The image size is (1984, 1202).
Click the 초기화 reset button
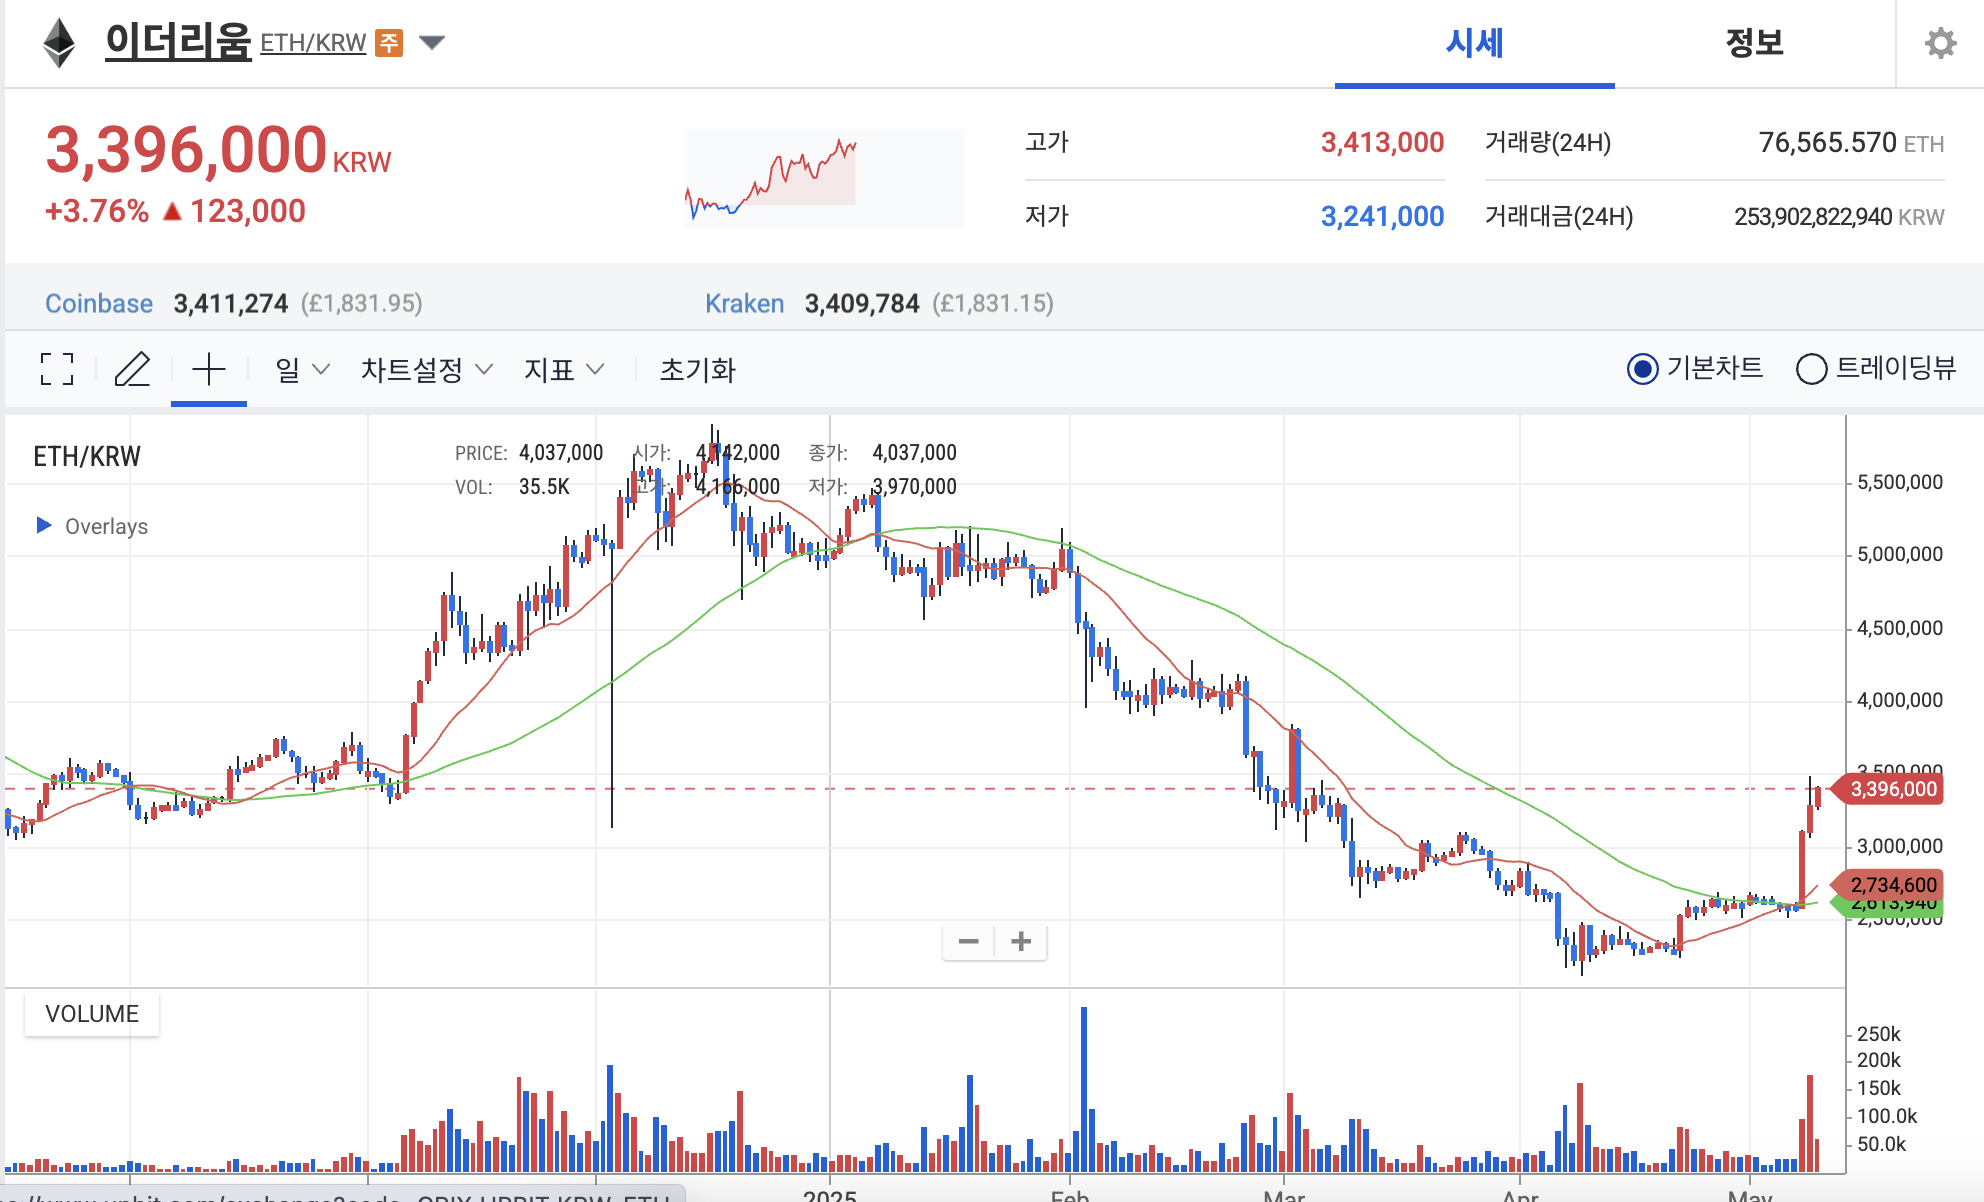[697, 369]
